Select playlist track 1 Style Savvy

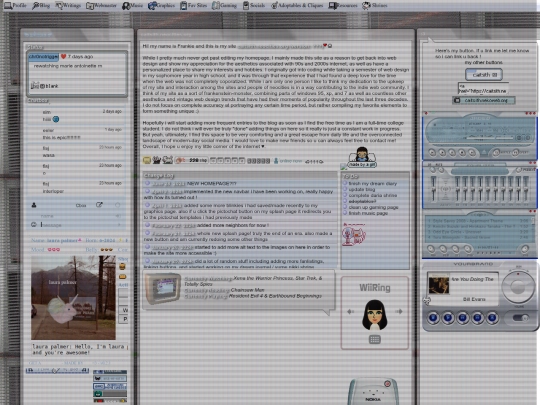(x=477, y=220)
